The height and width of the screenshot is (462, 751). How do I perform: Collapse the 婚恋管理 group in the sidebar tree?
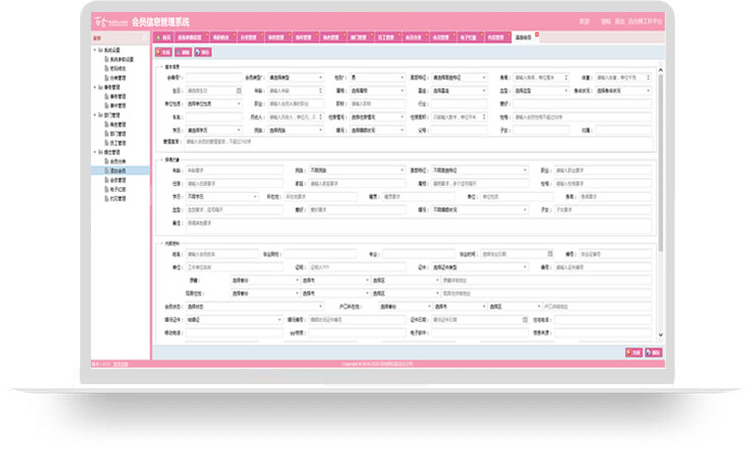click(95, 152)
